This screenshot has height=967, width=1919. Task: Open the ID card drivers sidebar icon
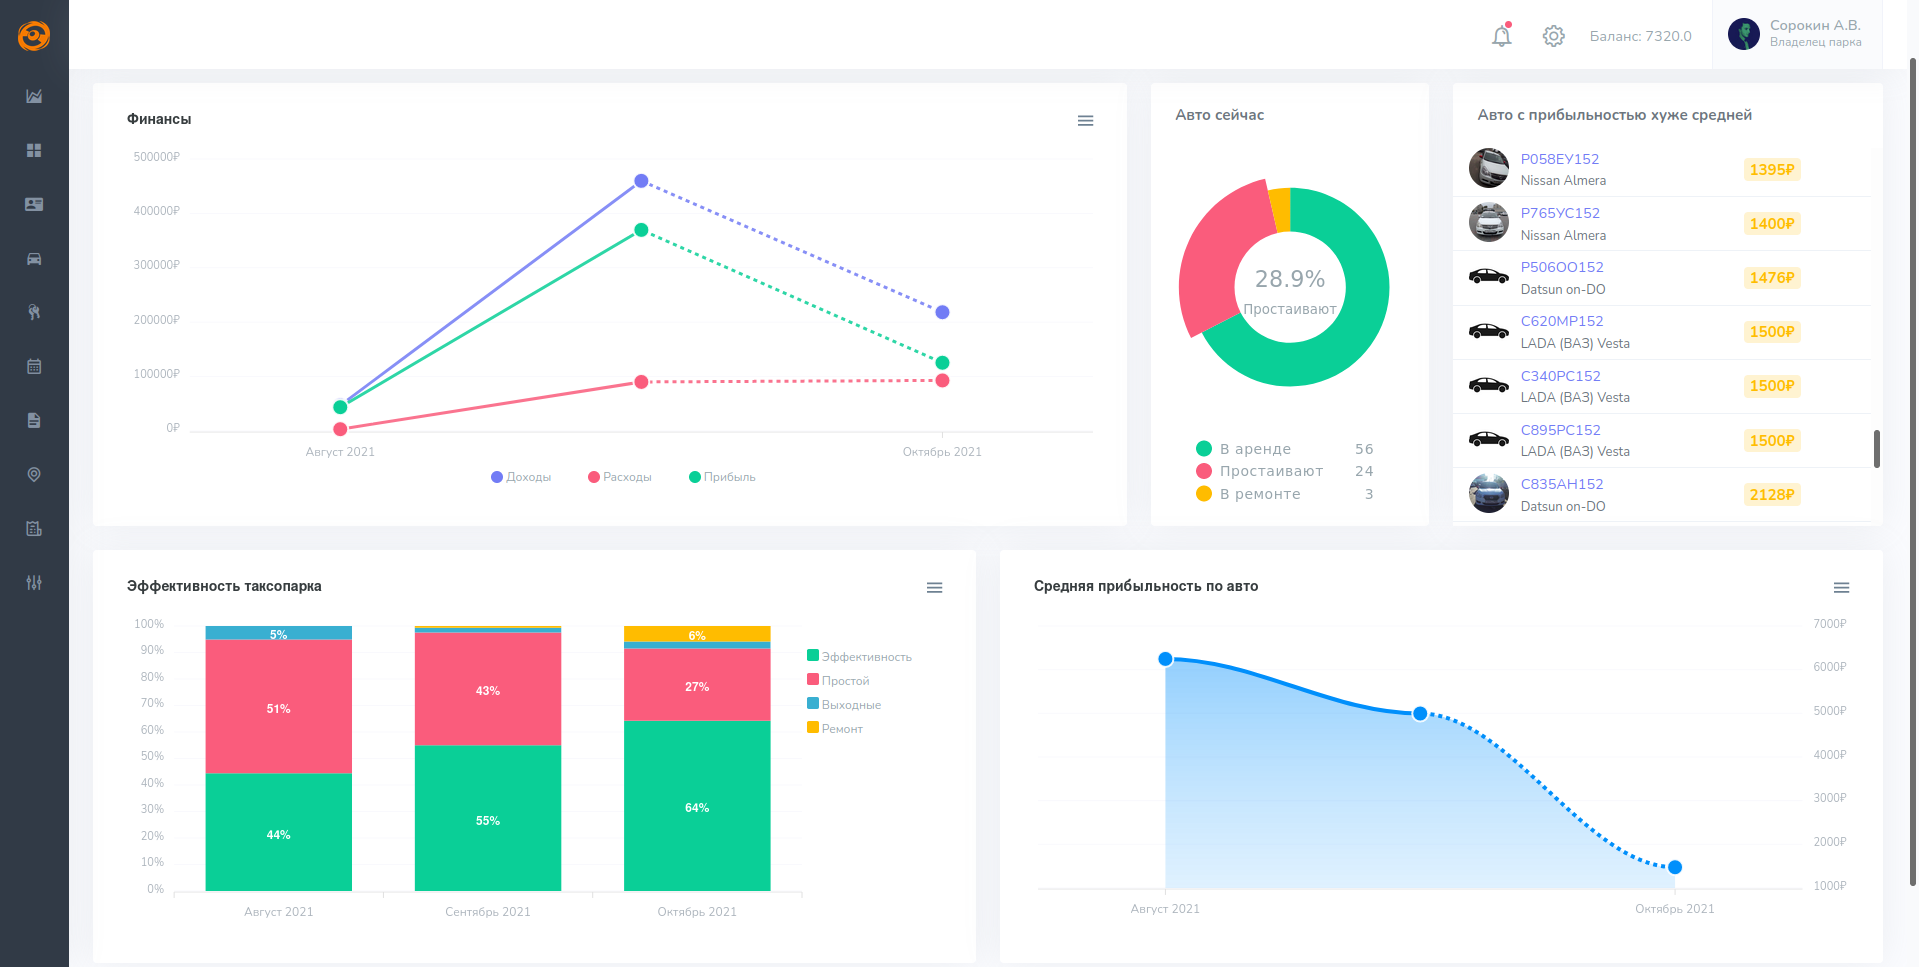(34, 204)
